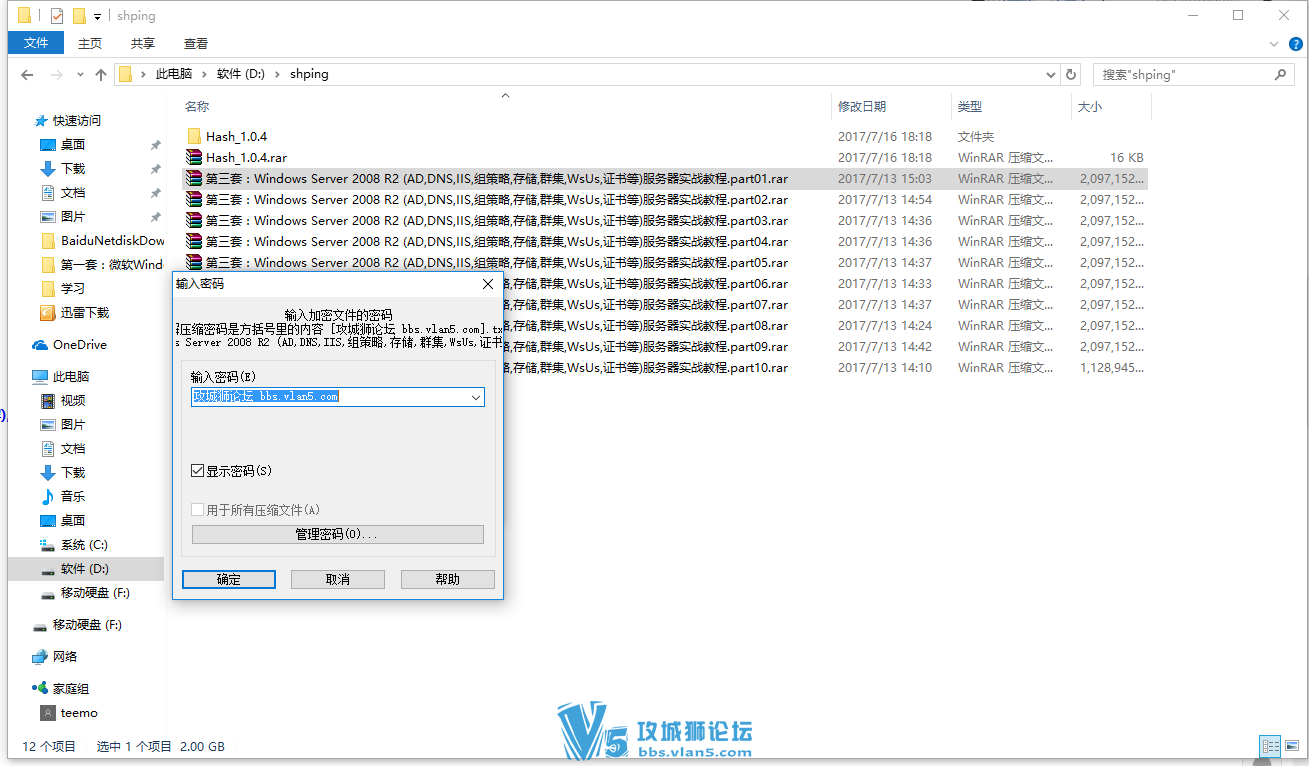
Task: Open the 共享 ribbon tab
Action: [143, 43]
